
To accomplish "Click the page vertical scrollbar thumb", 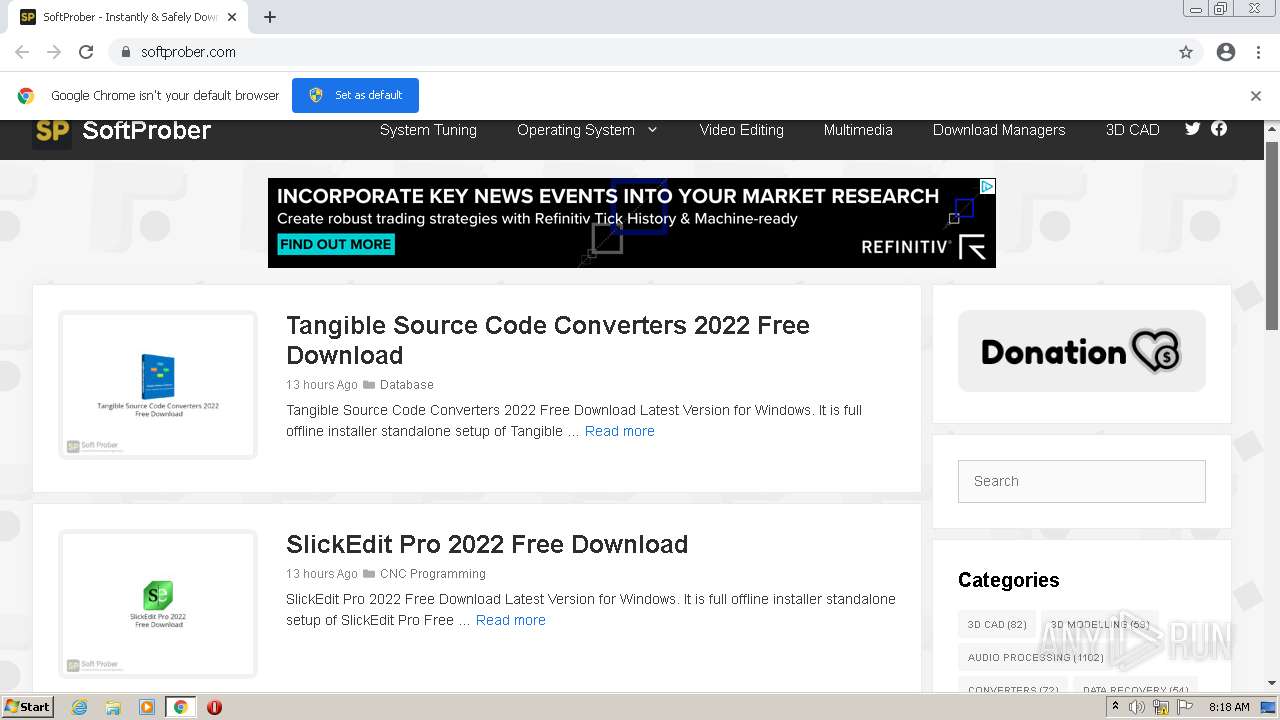I will pyautogui.click(x=1272, y=235).
